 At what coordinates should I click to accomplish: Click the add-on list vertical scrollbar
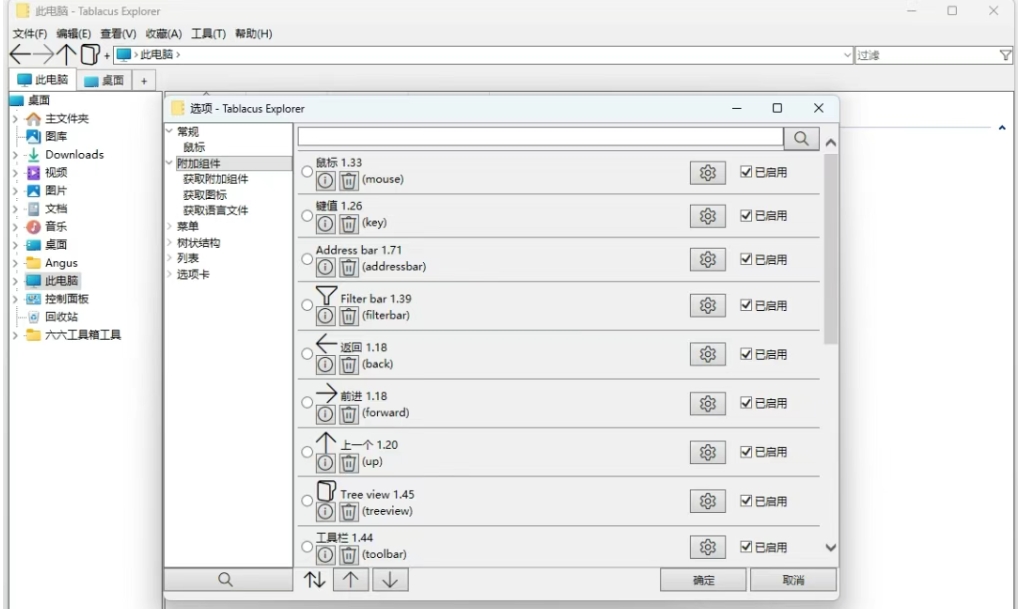point(830,249)
